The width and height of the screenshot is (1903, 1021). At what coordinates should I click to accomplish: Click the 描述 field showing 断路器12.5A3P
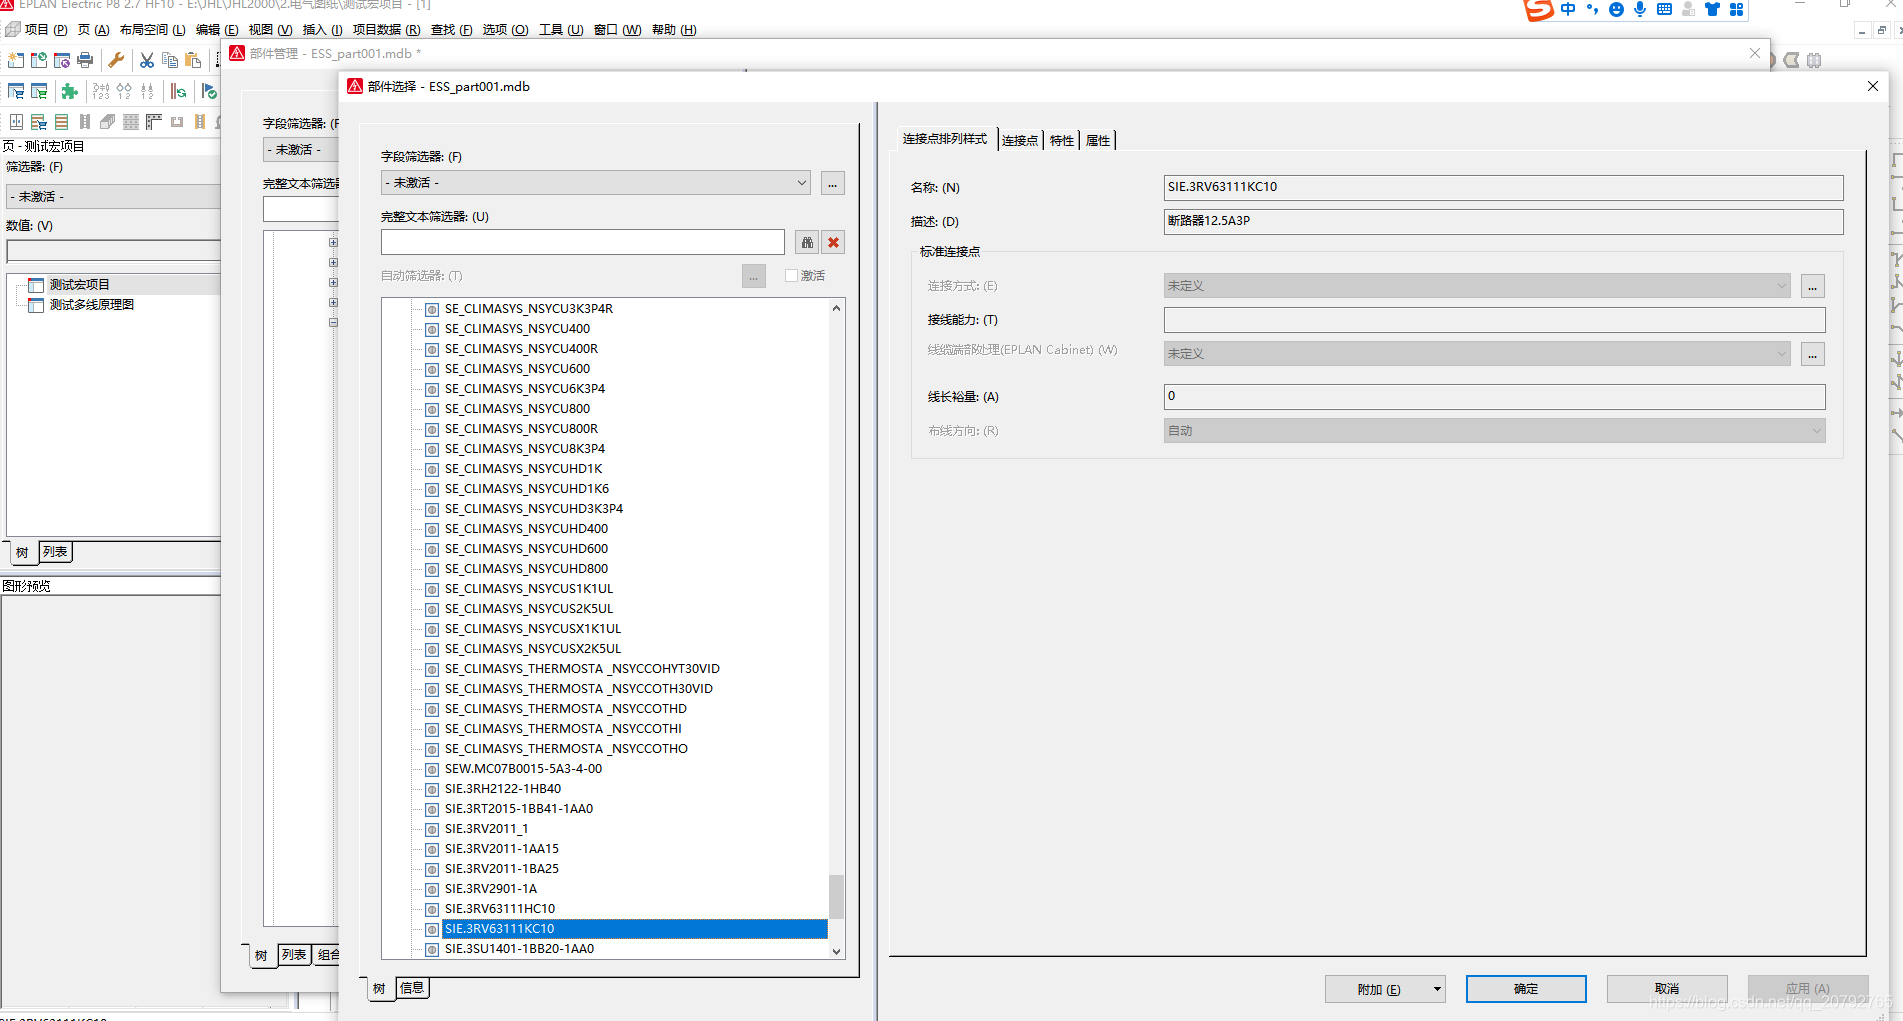1503,221
